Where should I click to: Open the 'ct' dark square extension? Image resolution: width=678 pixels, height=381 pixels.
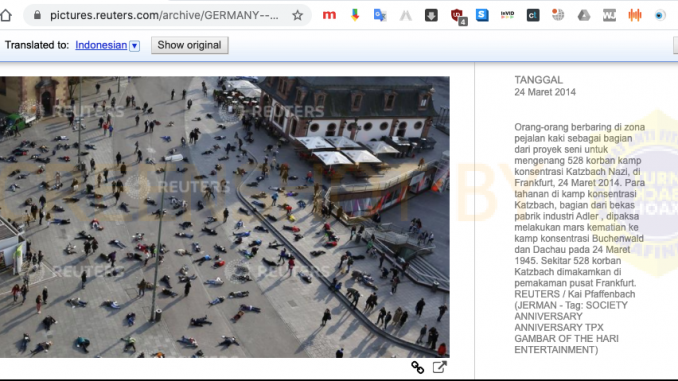coord(533,15)
